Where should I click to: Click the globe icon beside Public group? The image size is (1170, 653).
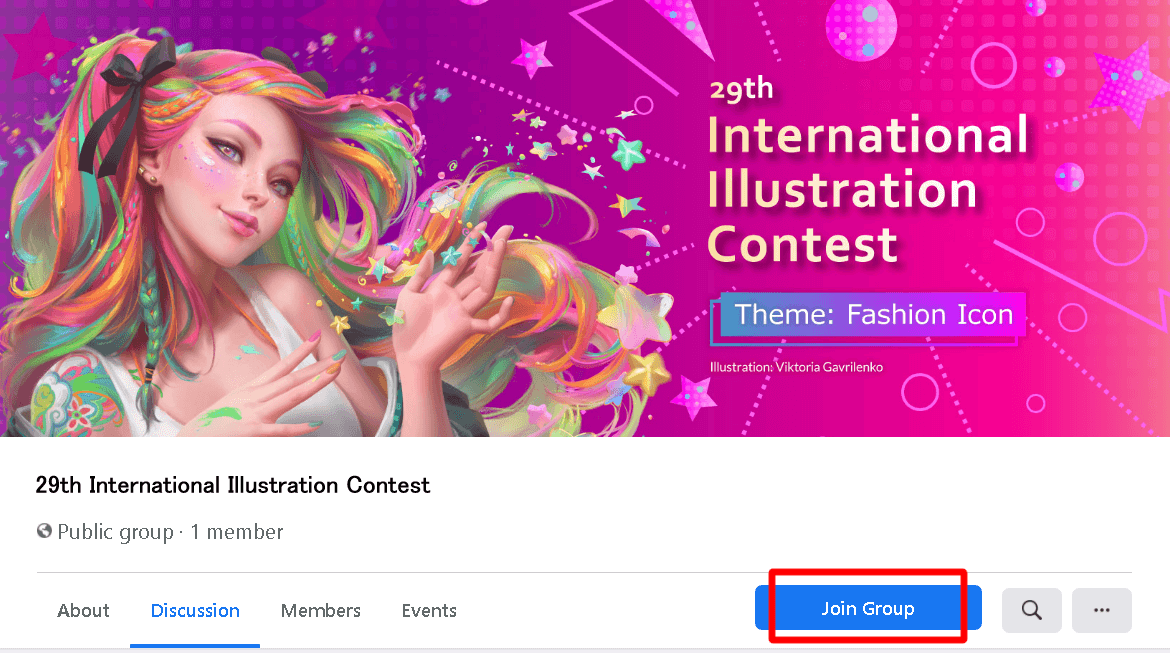pyautogui.click(x=44, y=531)
